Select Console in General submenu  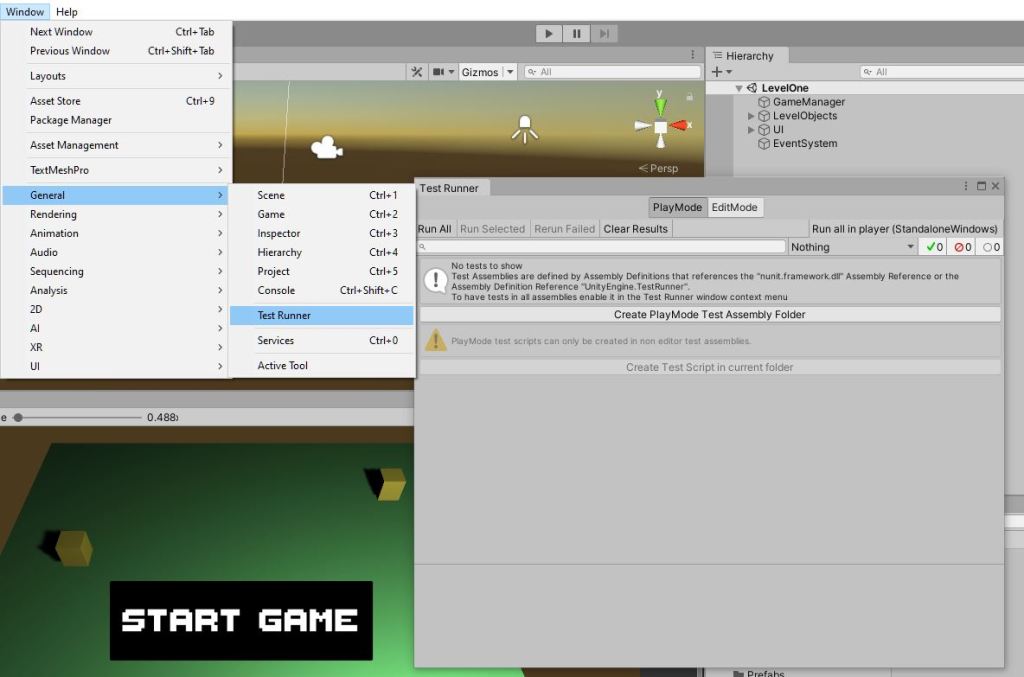pyautogui.click(x=322, y=290)
